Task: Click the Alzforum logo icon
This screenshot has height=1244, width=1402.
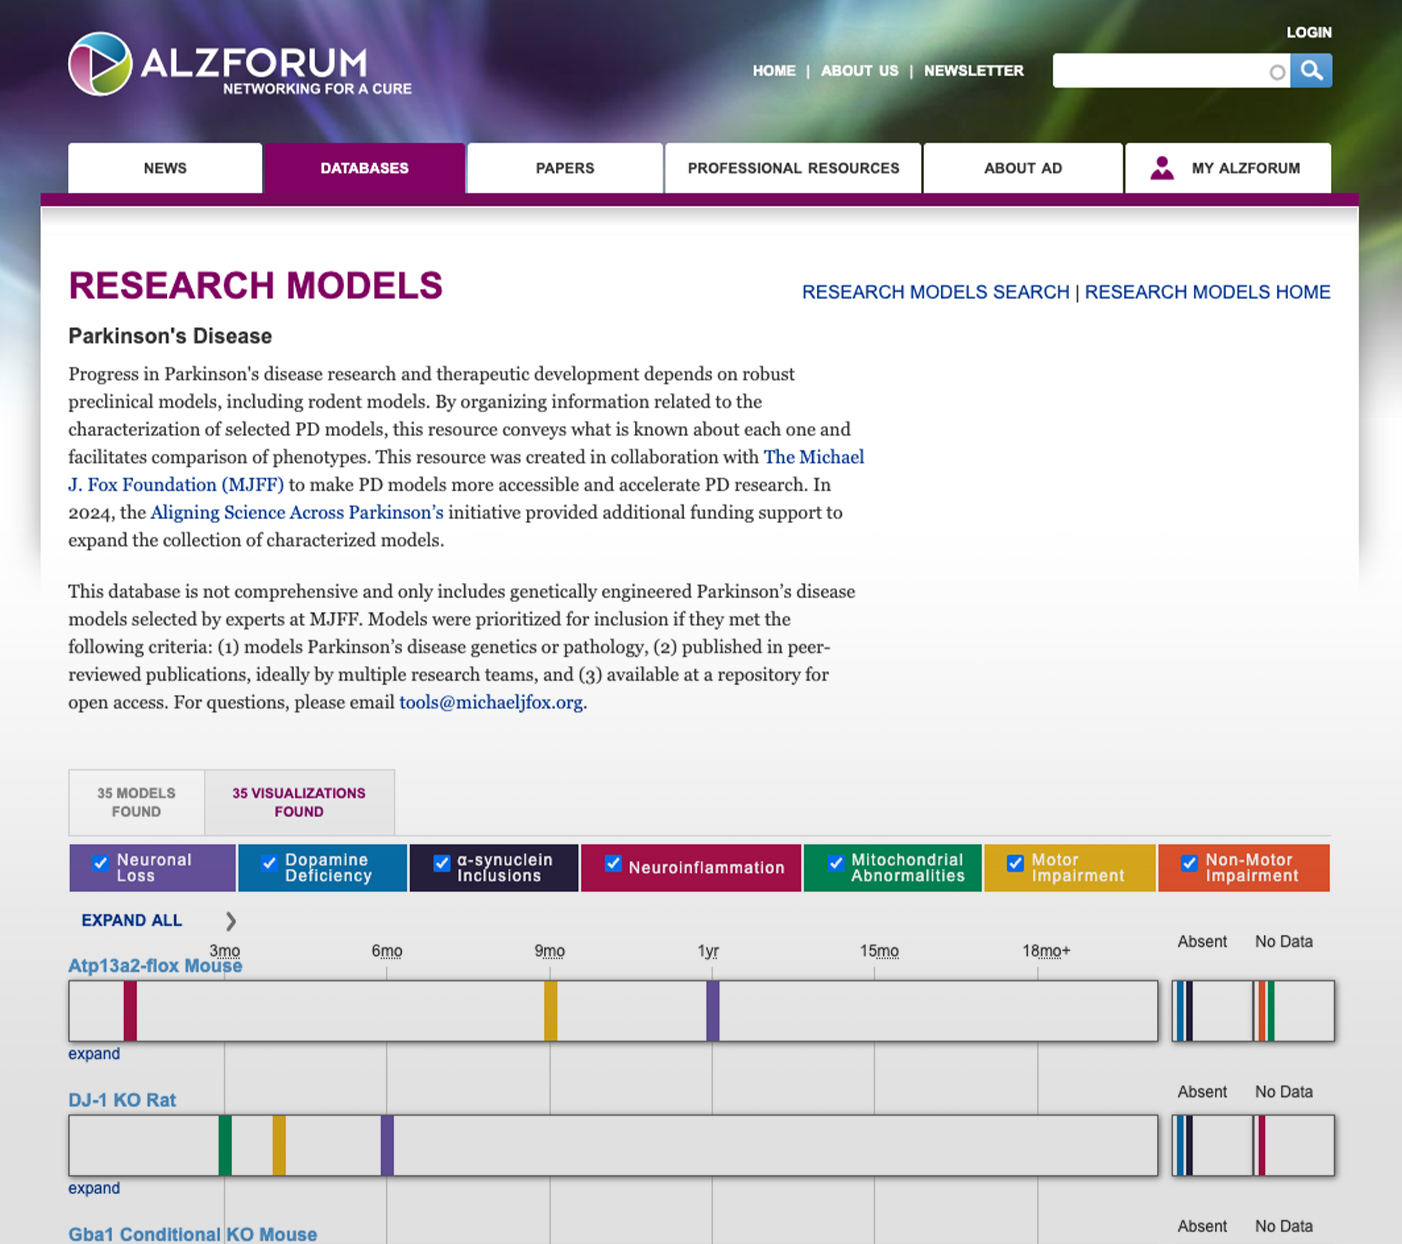Action: click(x=100, y=64)
